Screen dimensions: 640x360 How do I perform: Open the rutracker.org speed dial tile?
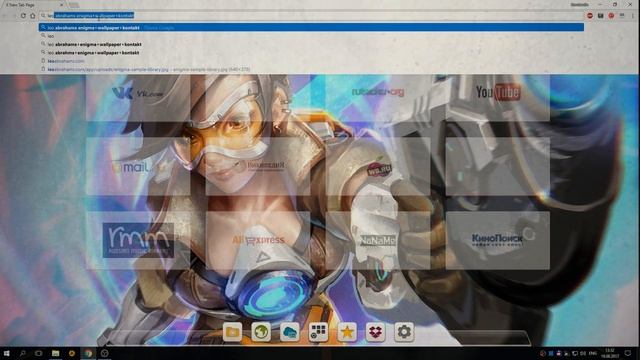[378, 98]
